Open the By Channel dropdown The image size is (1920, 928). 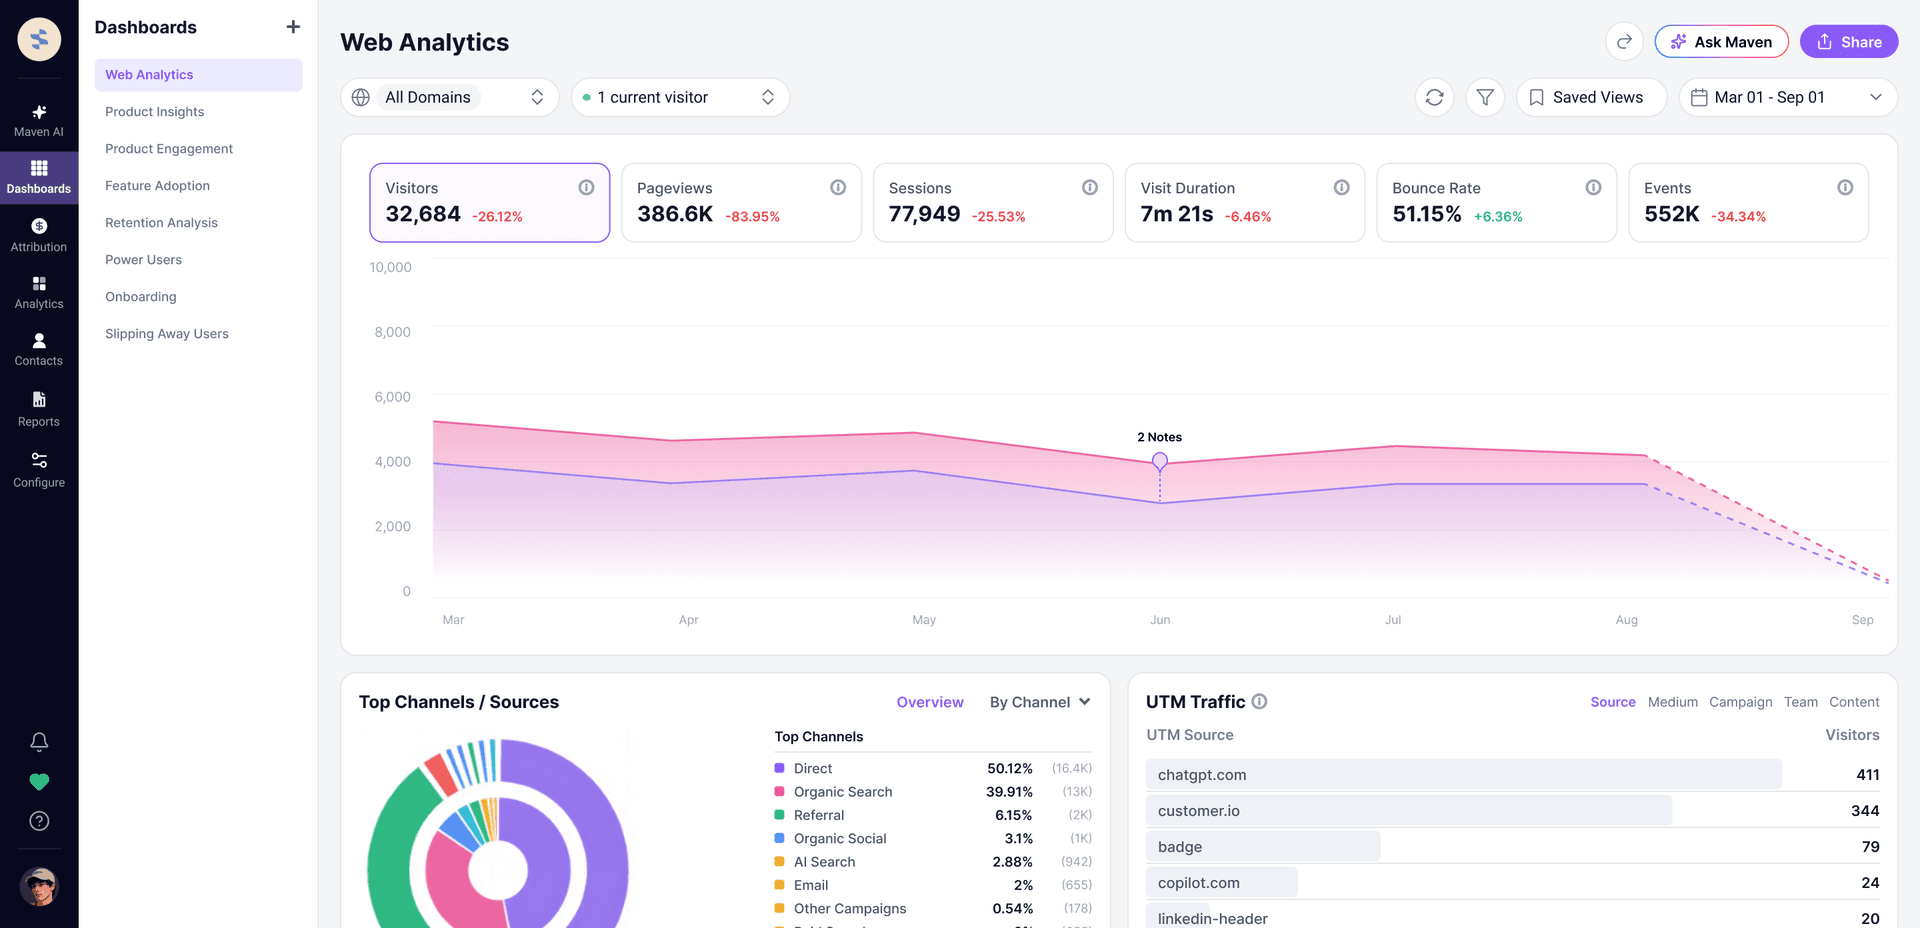click(x=1040, y=702)
